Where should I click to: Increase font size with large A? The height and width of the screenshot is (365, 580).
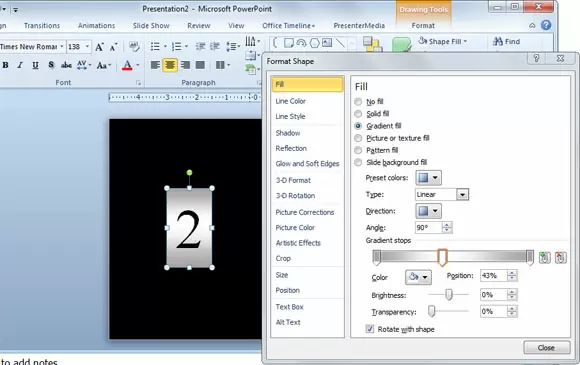99,47
